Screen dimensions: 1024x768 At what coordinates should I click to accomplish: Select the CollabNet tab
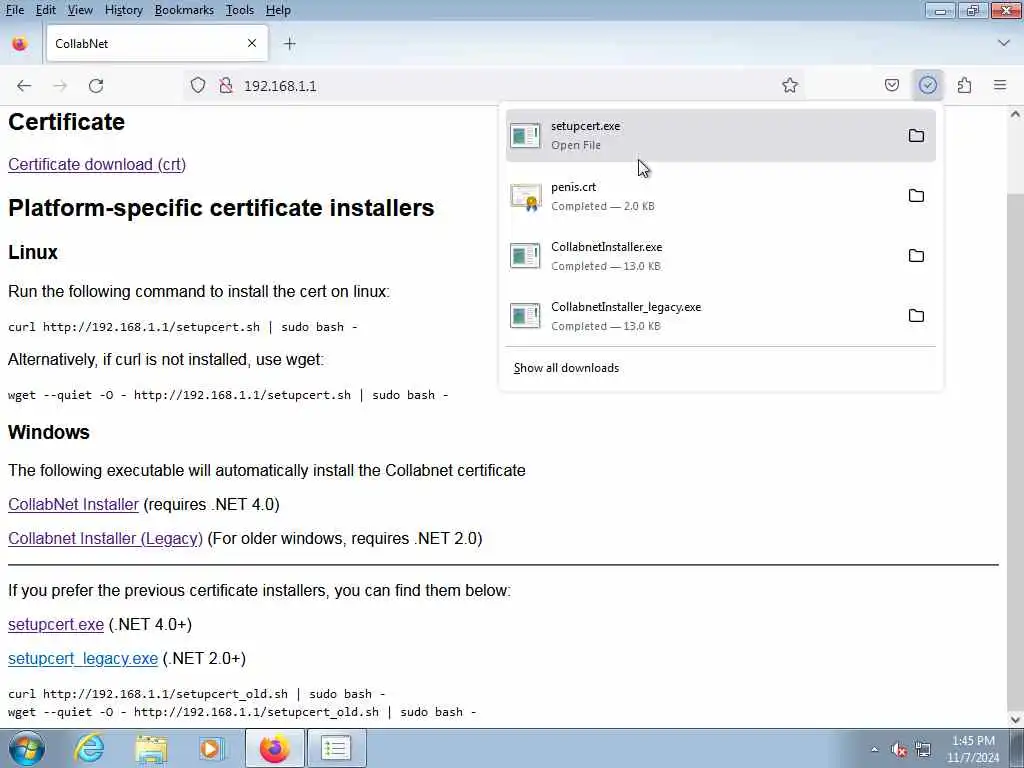(157, 44)
